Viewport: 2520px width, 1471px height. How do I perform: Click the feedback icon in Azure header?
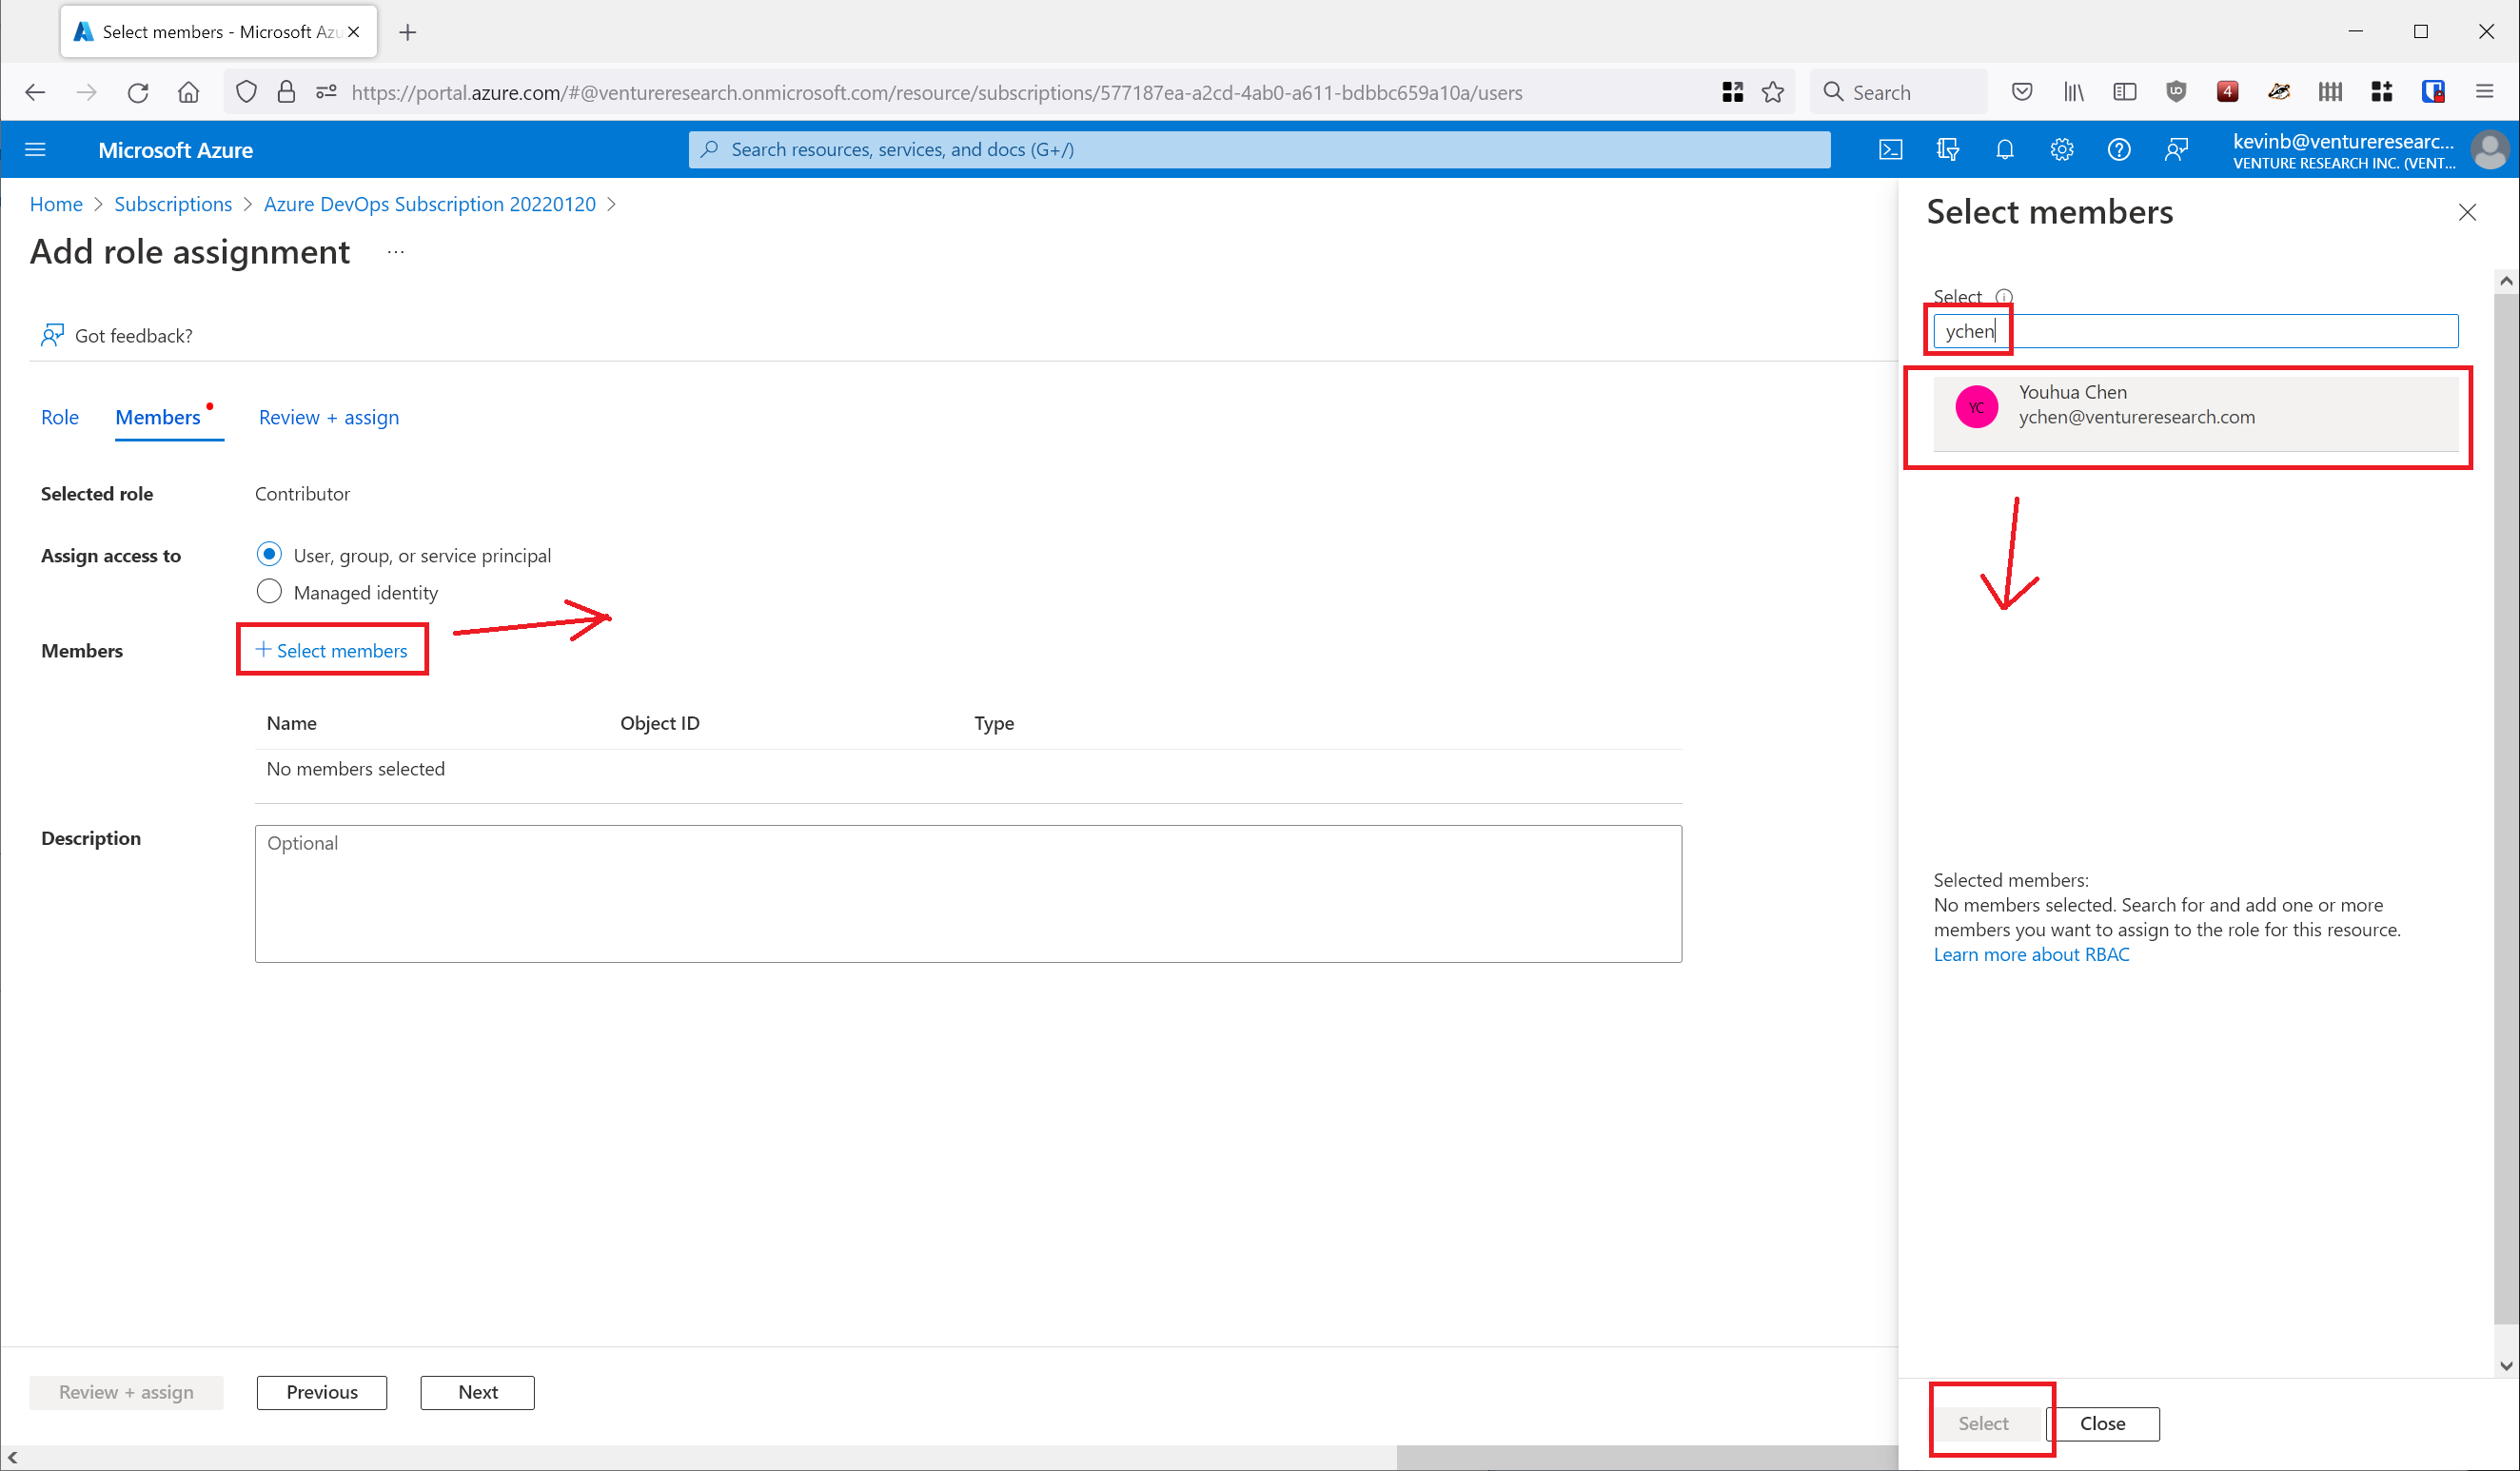coord(2176,150)
